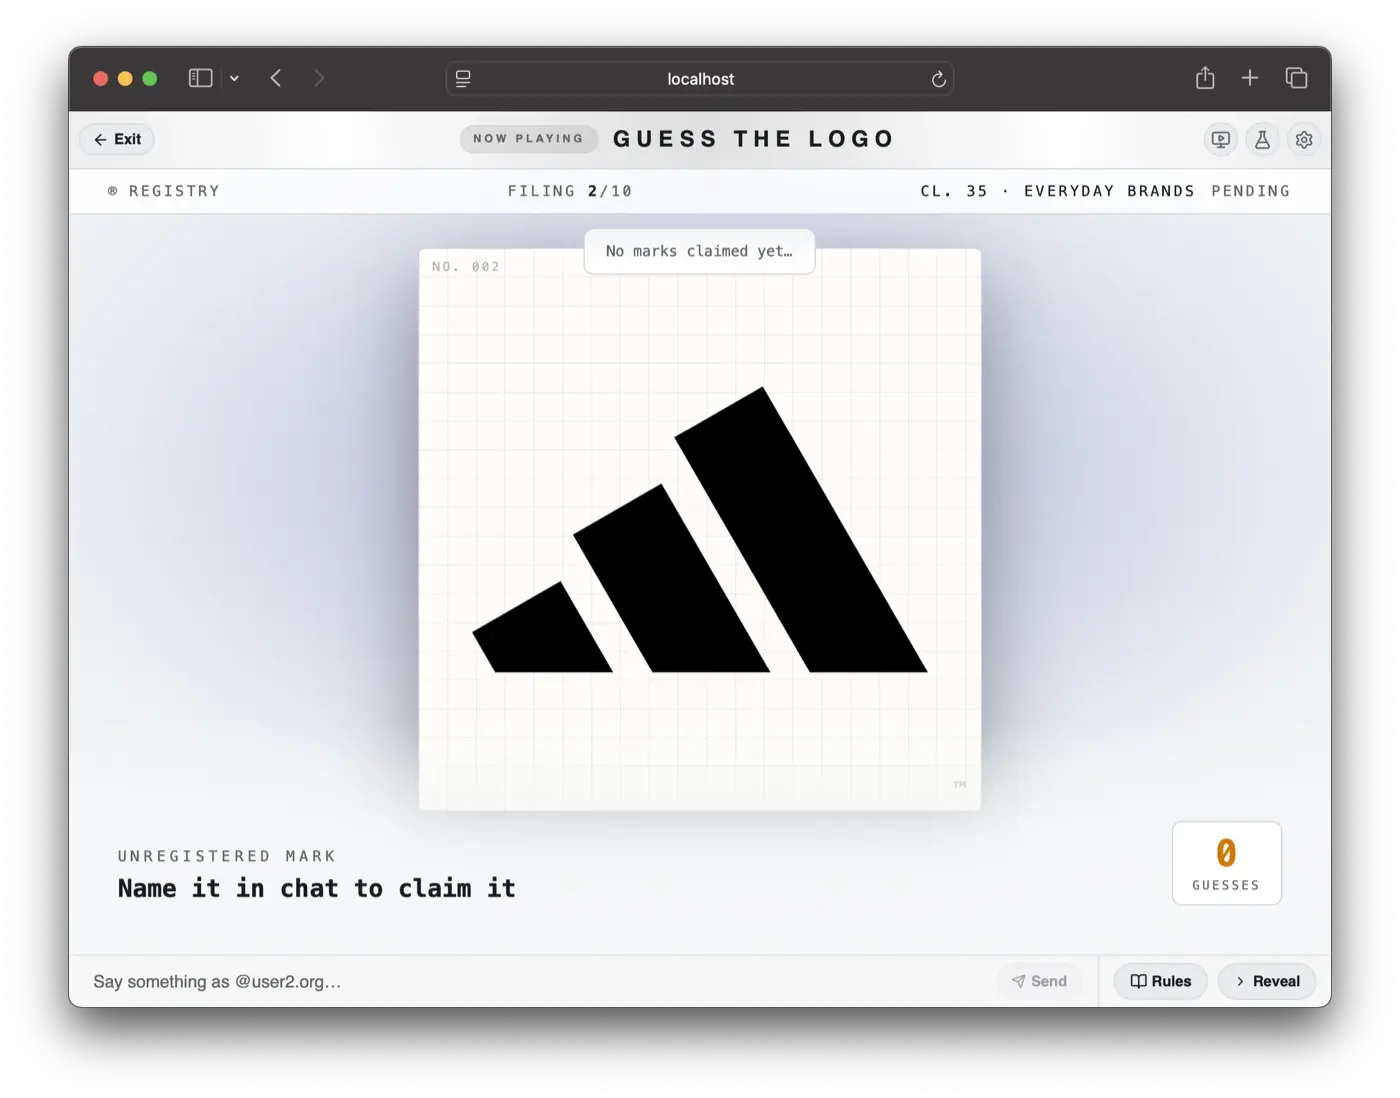Screen dimensions: 1400x1098
Task: Open the settings gear icon
Action: 1304,140
